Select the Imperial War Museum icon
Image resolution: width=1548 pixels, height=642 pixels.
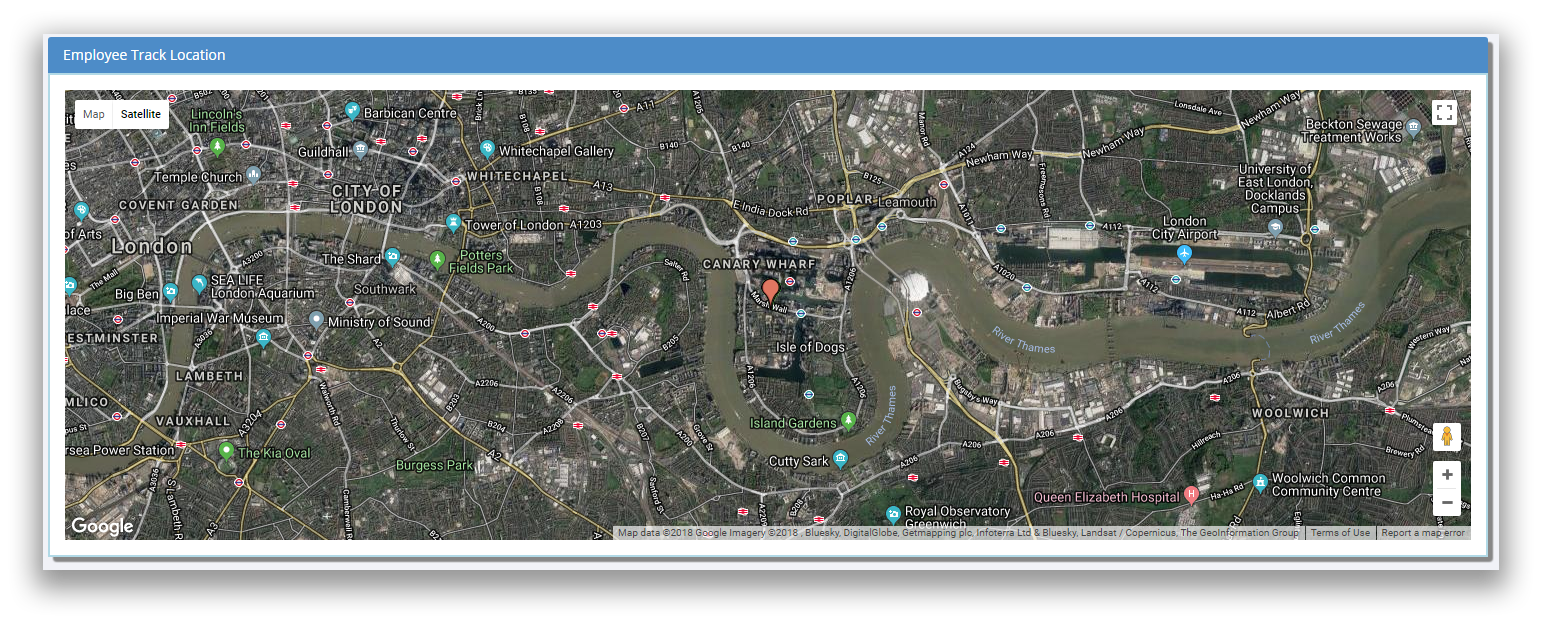tap(263, 338)
